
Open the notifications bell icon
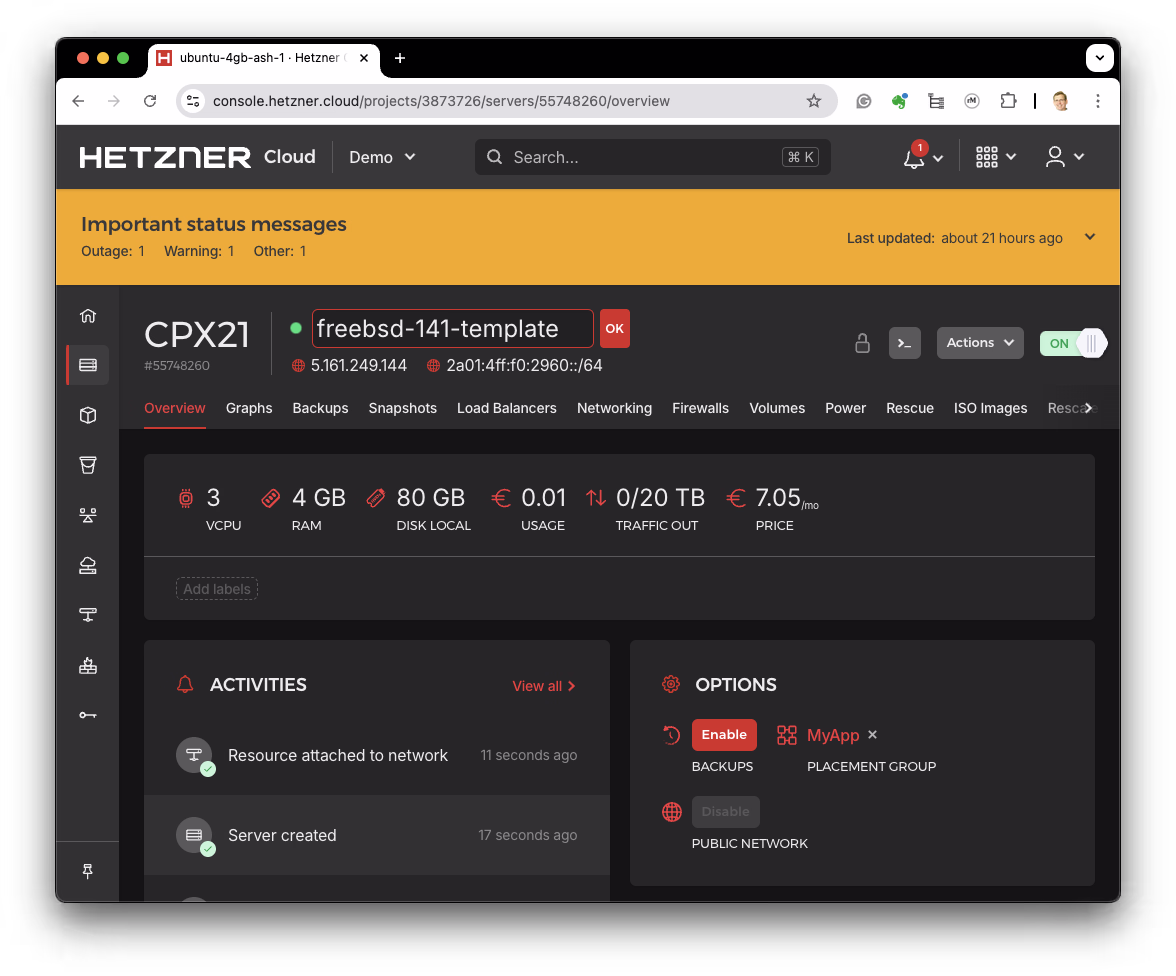click(914, 157)
